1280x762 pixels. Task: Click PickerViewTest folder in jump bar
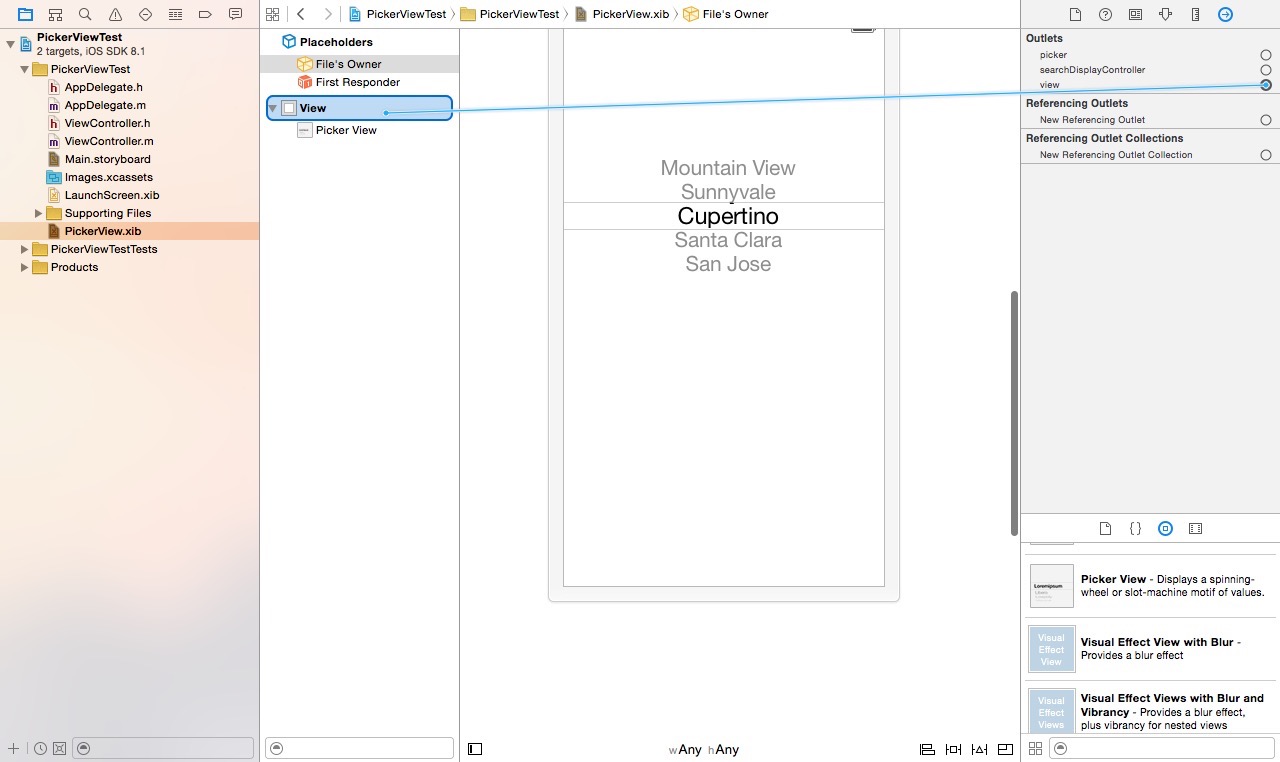510,14
